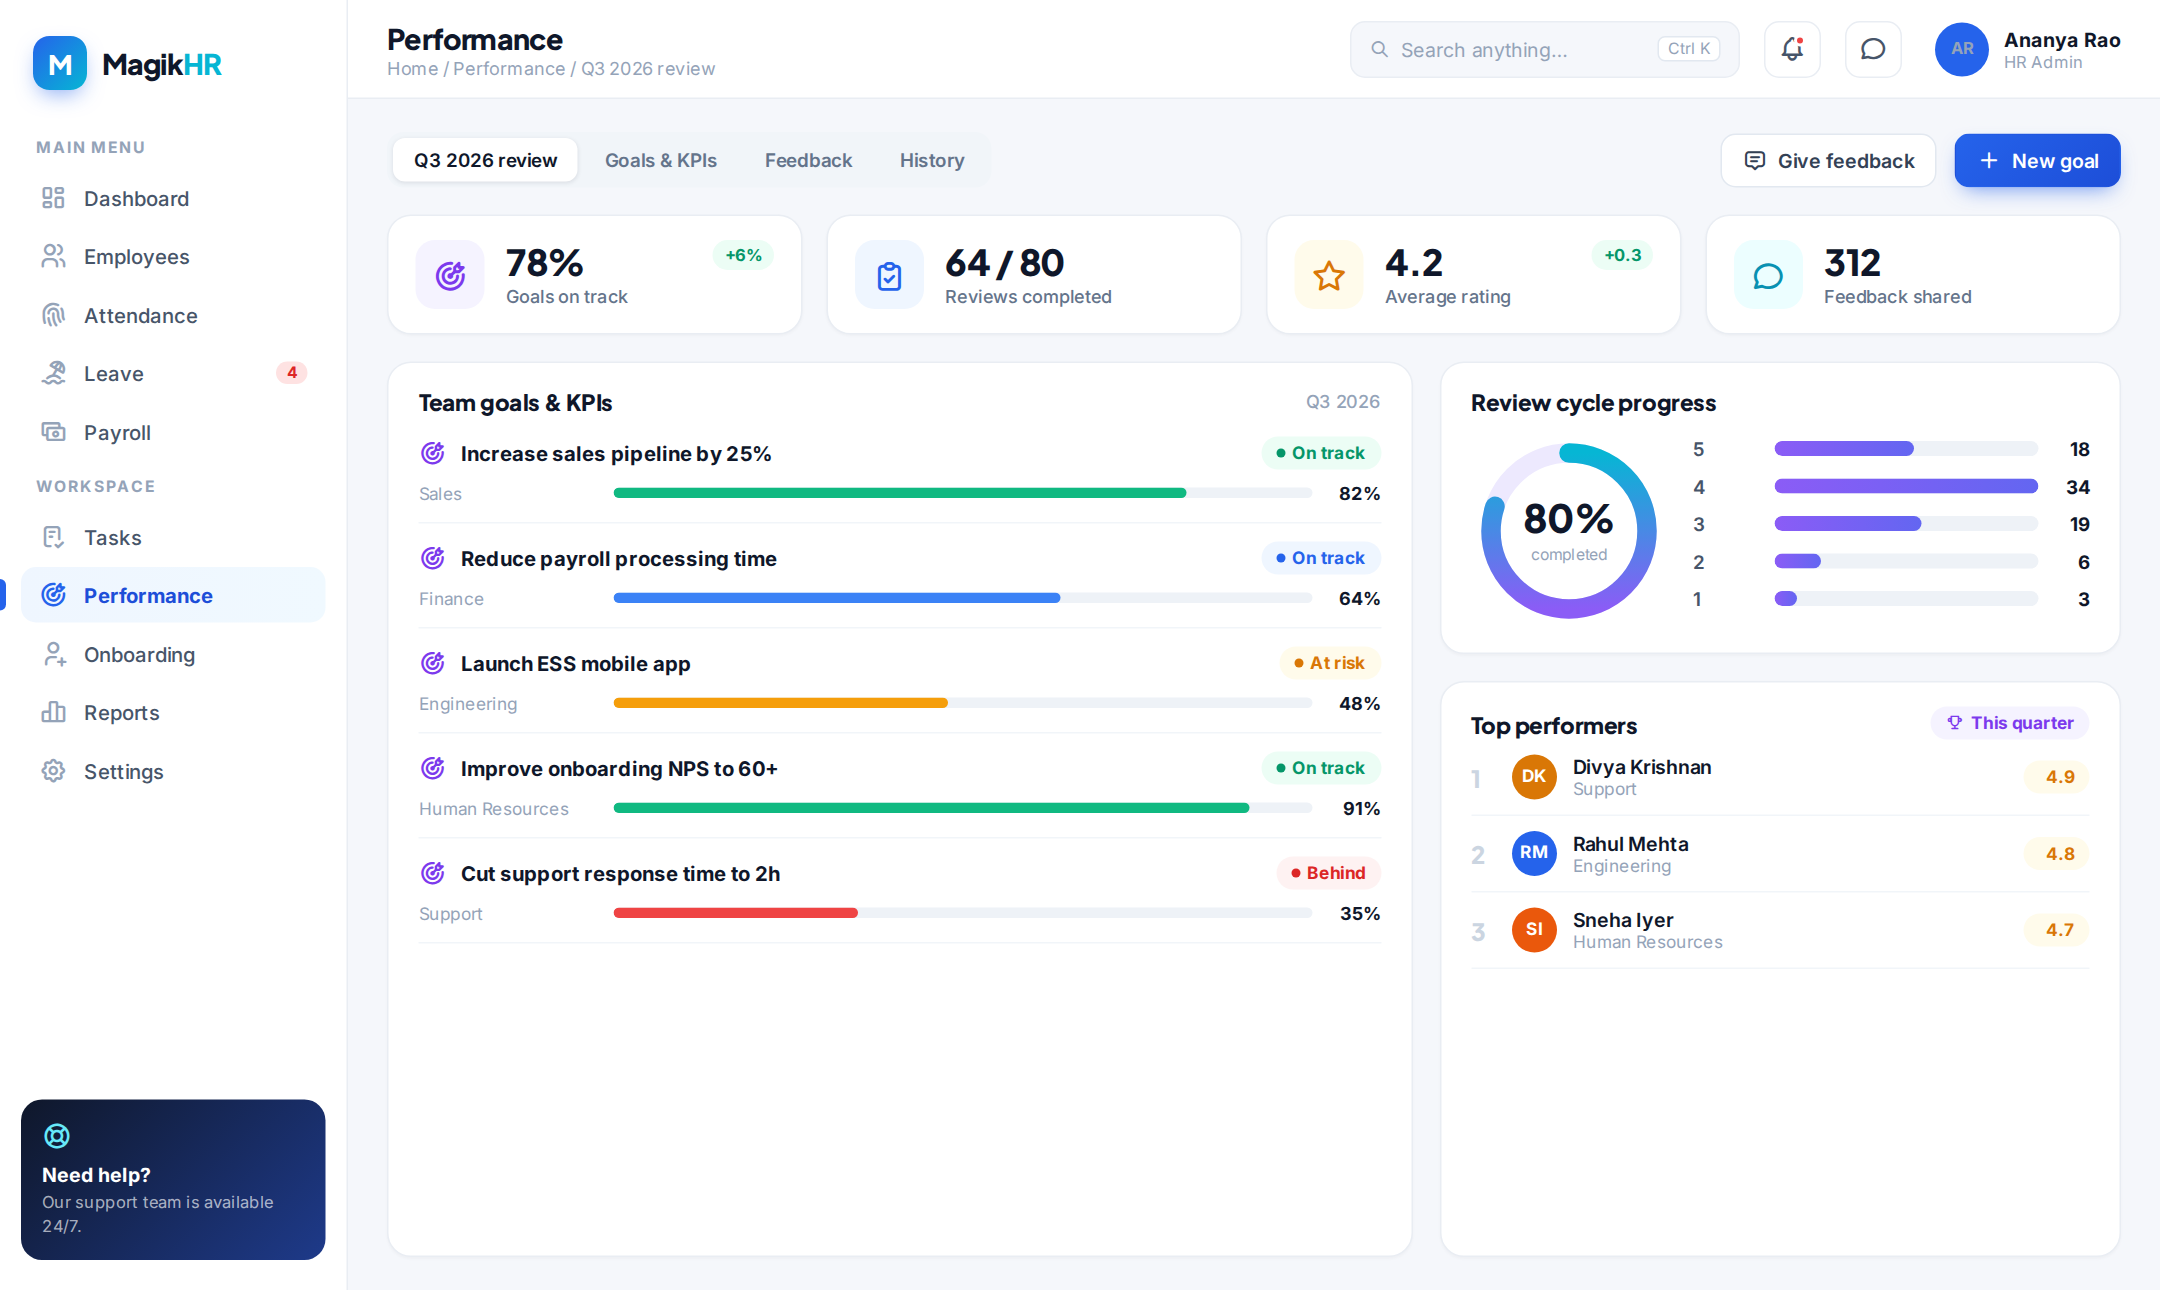The image size is (2160, 1290).
Task: Click the Tasks checklist icon in the sidebar
Action: (x=53, y=537)
